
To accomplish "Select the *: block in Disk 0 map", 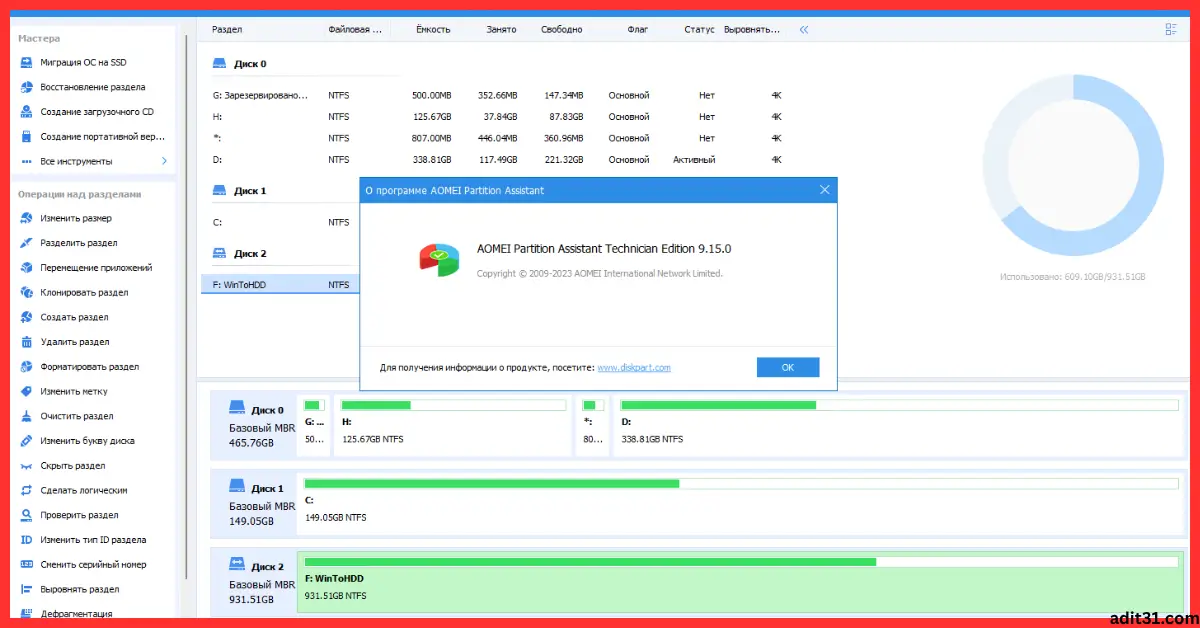I will 593,425.
